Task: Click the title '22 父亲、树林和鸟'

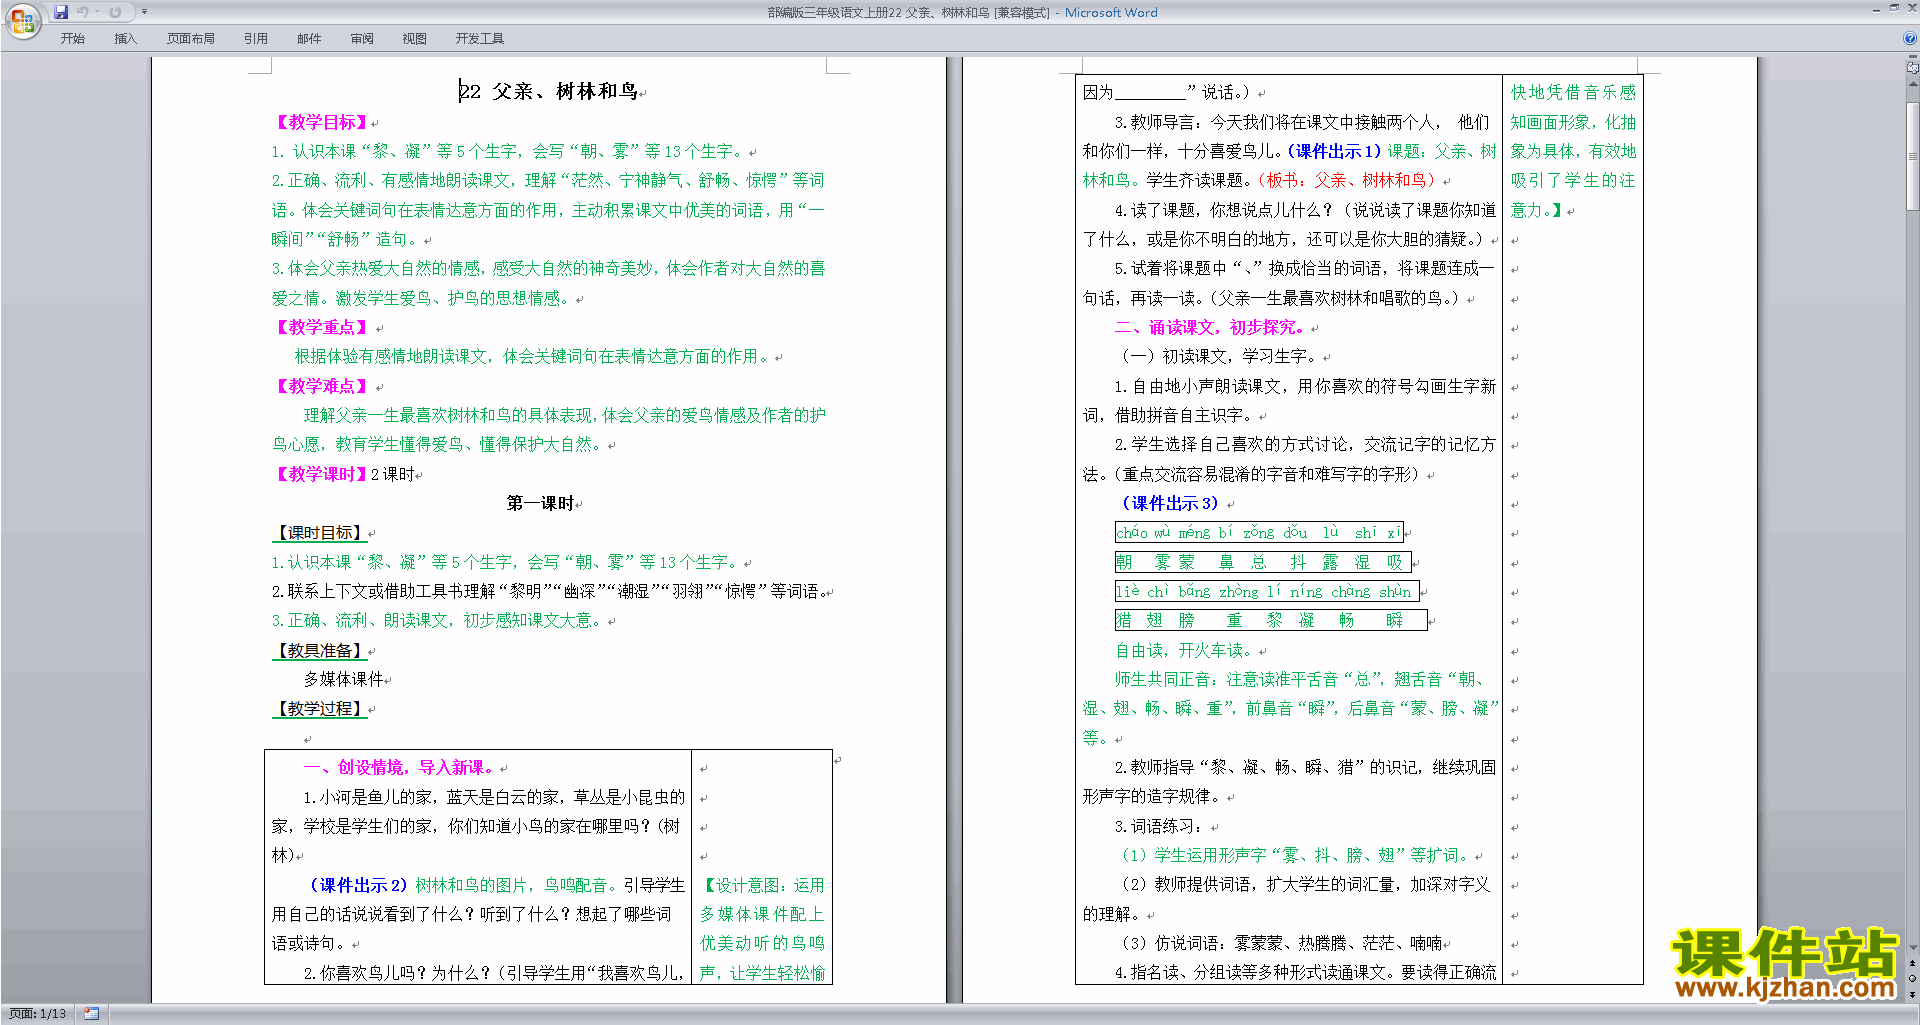Action: (x=548, y=91)
